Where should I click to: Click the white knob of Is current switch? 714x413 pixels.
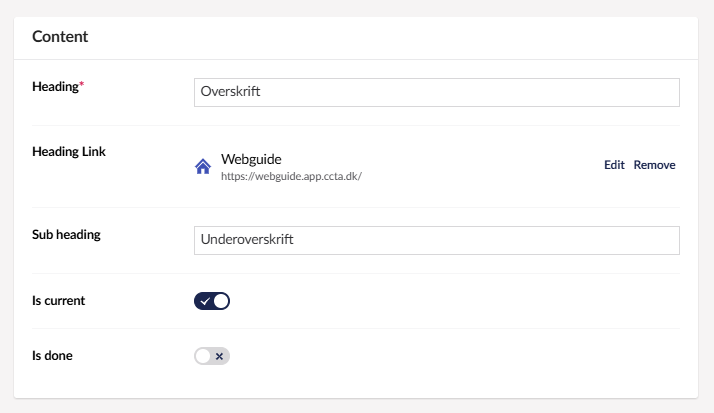(x=221, y=301)
